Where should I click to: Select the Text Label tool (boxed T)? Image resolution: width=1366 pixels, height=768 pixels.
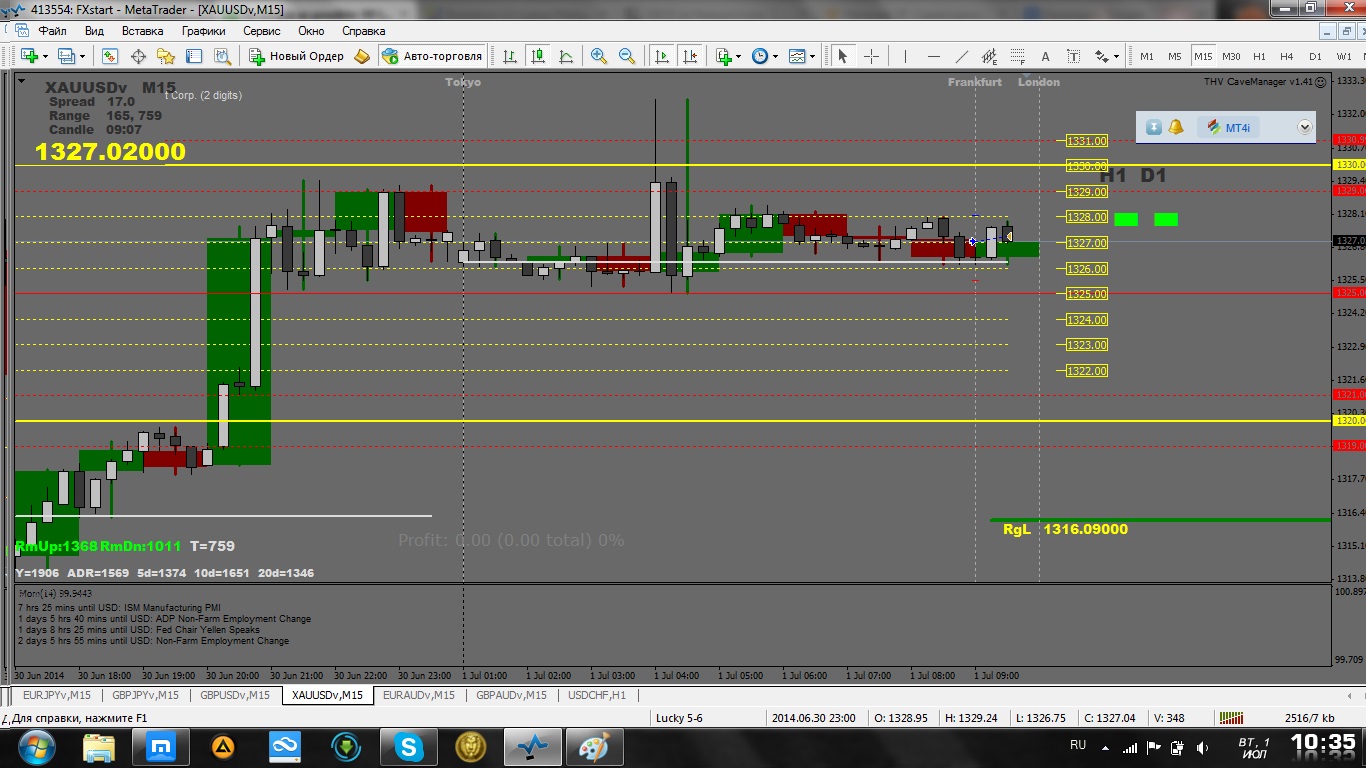point(1075,56)
